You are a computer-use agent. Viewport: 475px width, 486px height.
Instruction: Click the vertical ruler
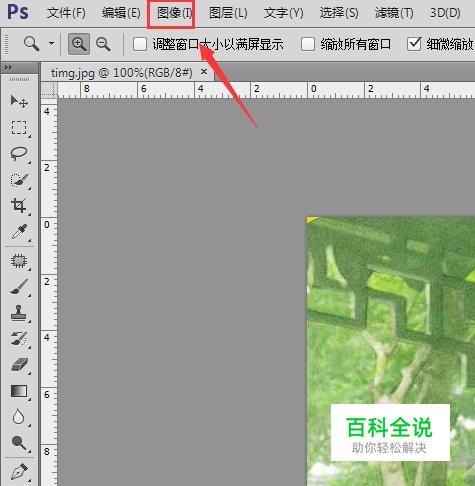click(x=49, y=292)
